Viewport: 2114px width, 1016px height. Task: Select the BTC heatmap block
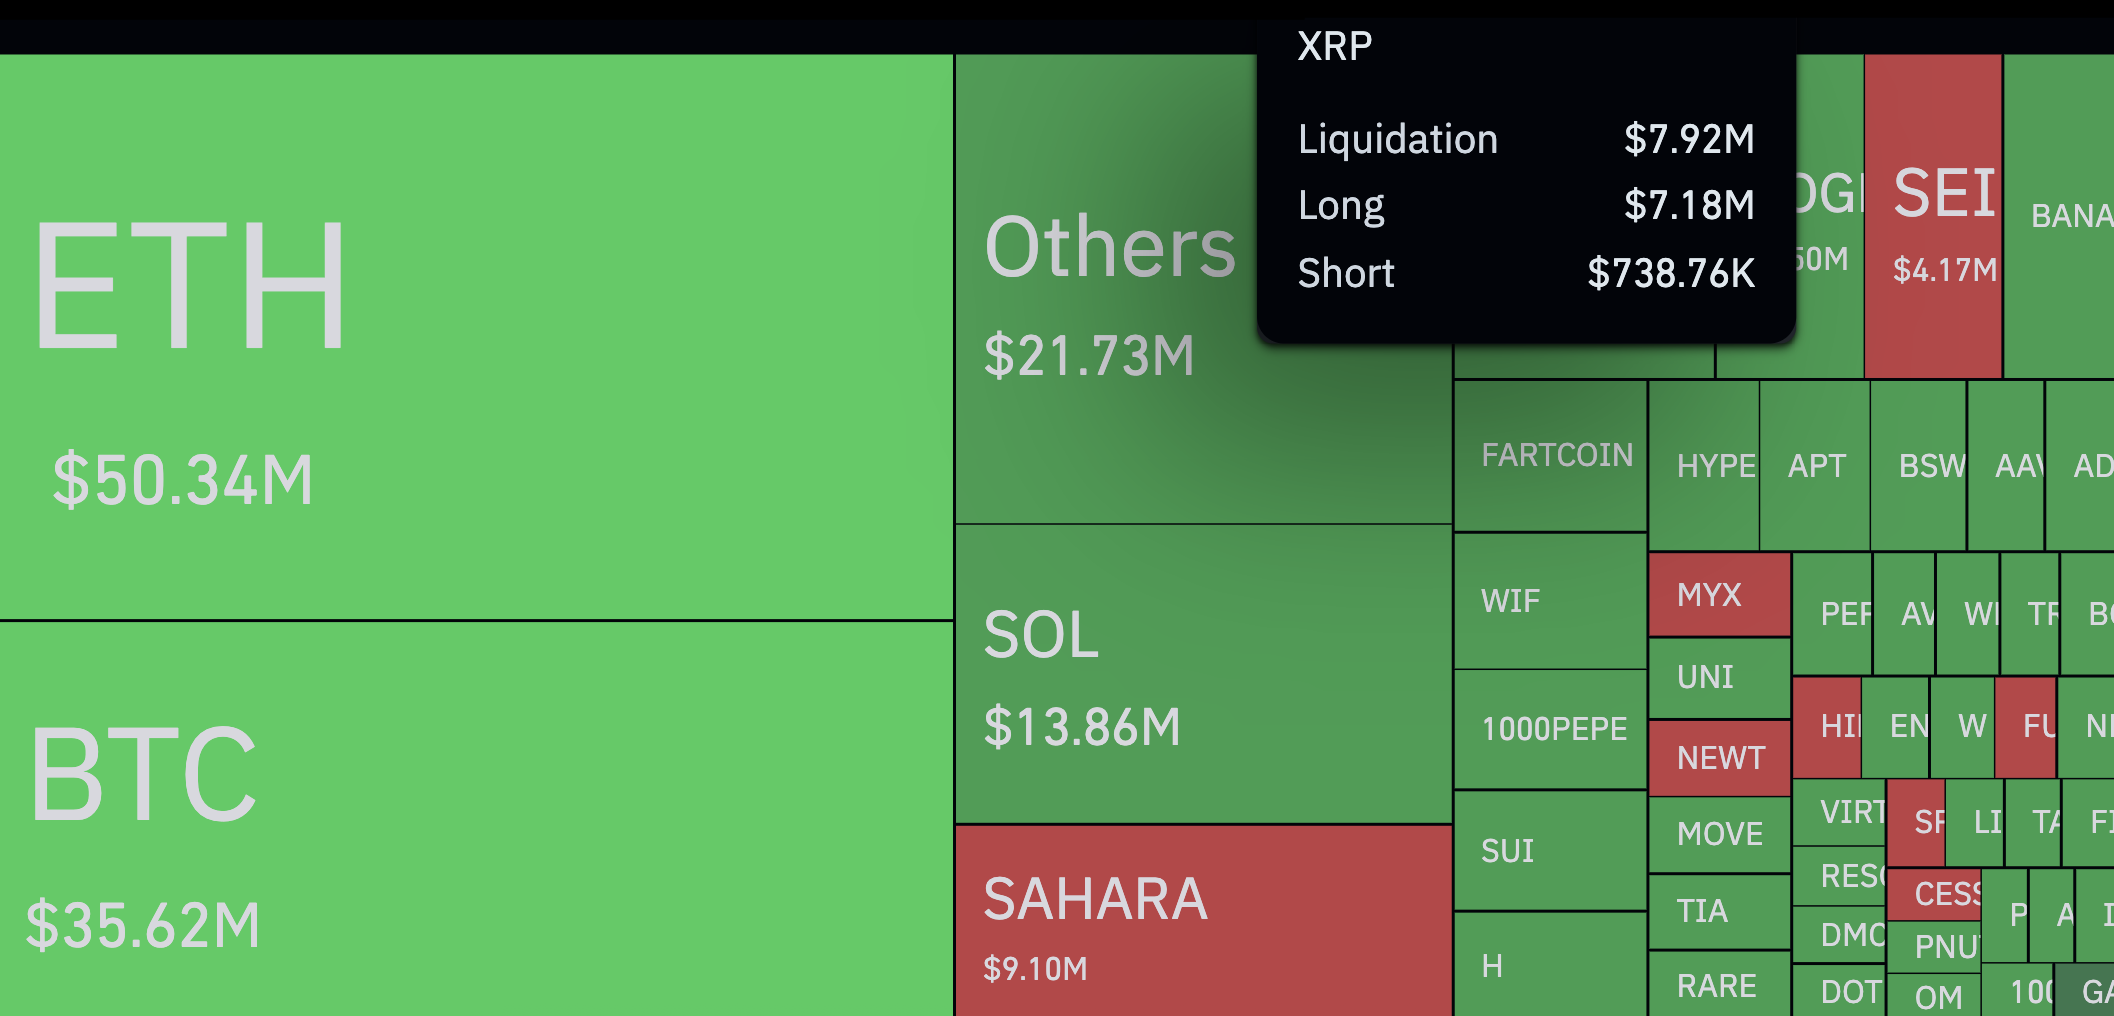(x=476, y=818)
